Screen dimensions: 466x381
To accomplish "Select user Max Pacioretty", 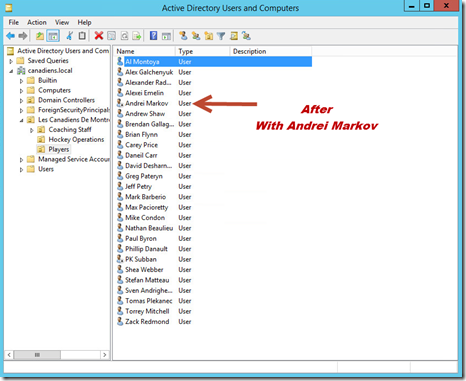I will [x=147, y=207].
